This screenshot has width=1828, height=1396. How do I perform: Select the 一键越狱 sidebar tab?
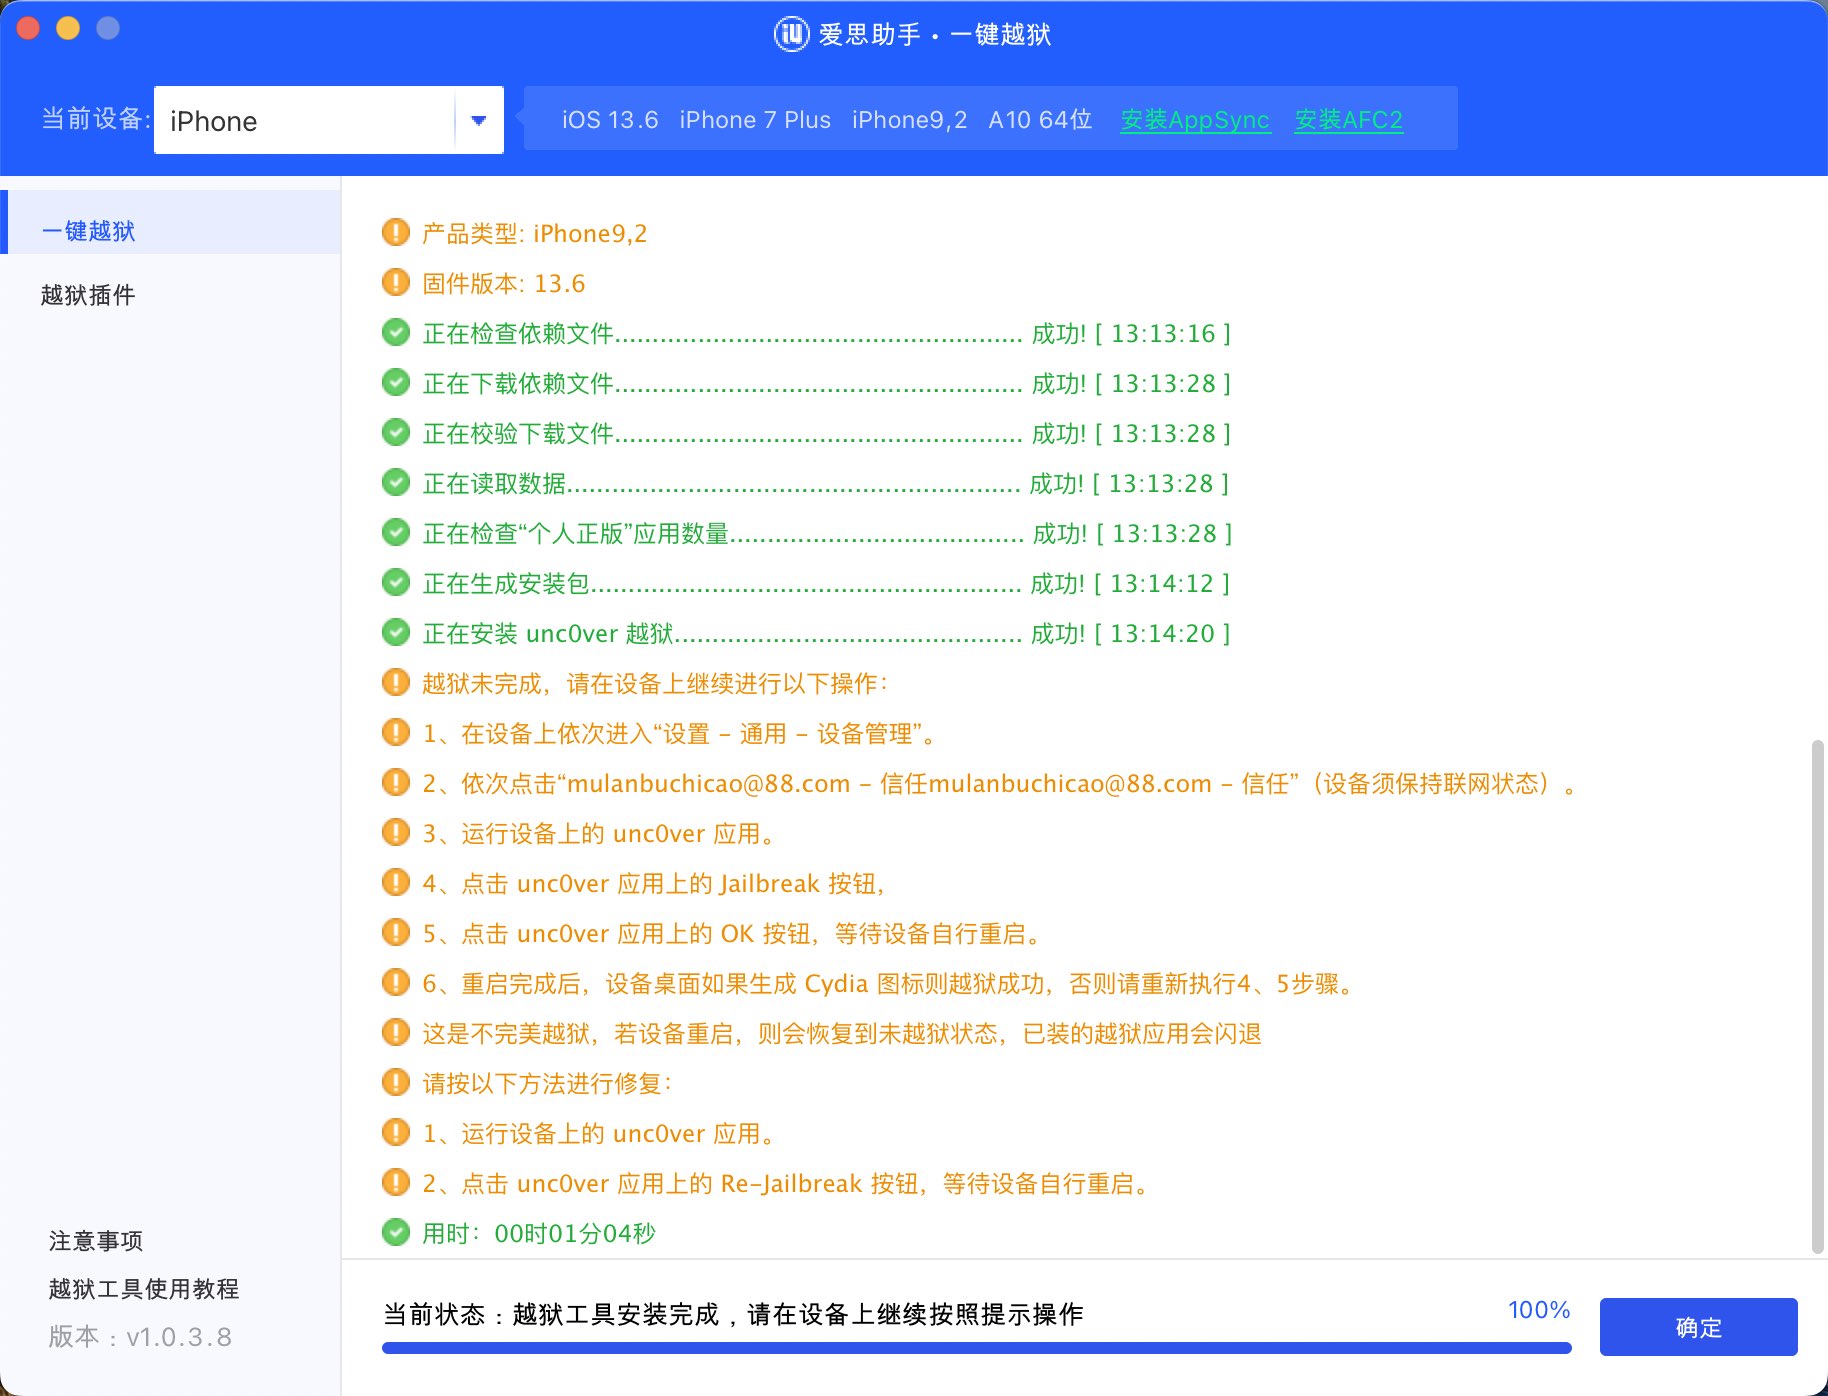[171, 222]
